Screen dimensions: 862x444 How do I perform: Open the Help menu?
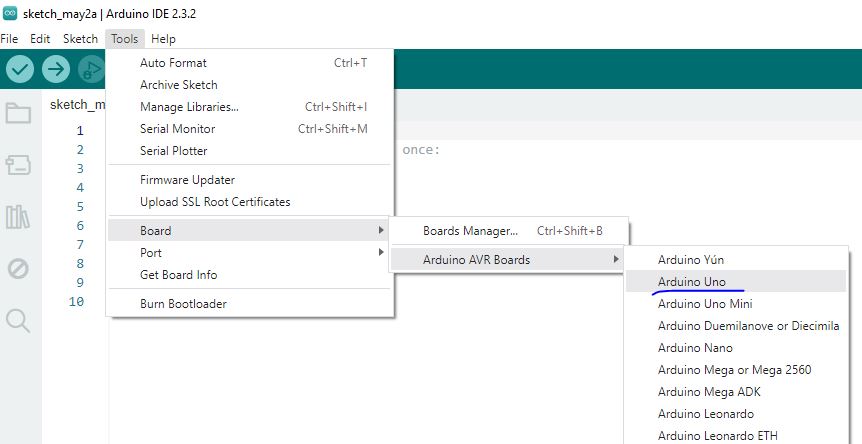(163, 39)
